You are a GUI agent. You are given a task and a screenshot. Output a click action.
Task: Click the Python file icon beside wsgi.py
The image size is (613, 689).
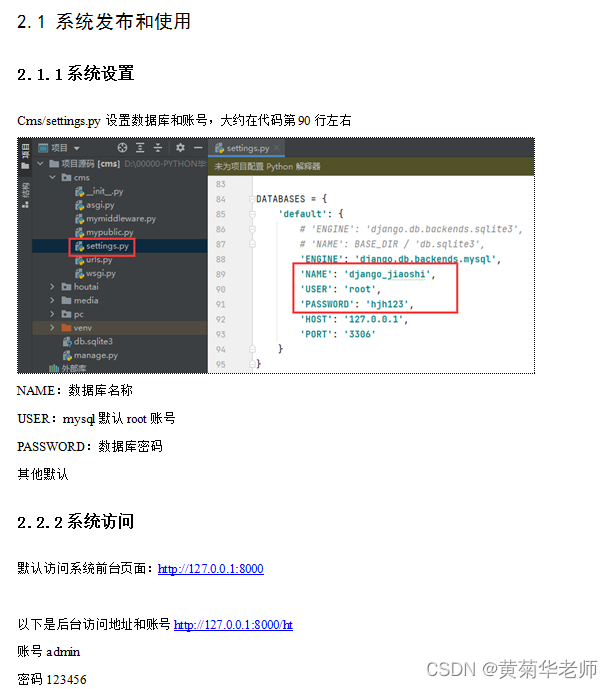(80, 273)
